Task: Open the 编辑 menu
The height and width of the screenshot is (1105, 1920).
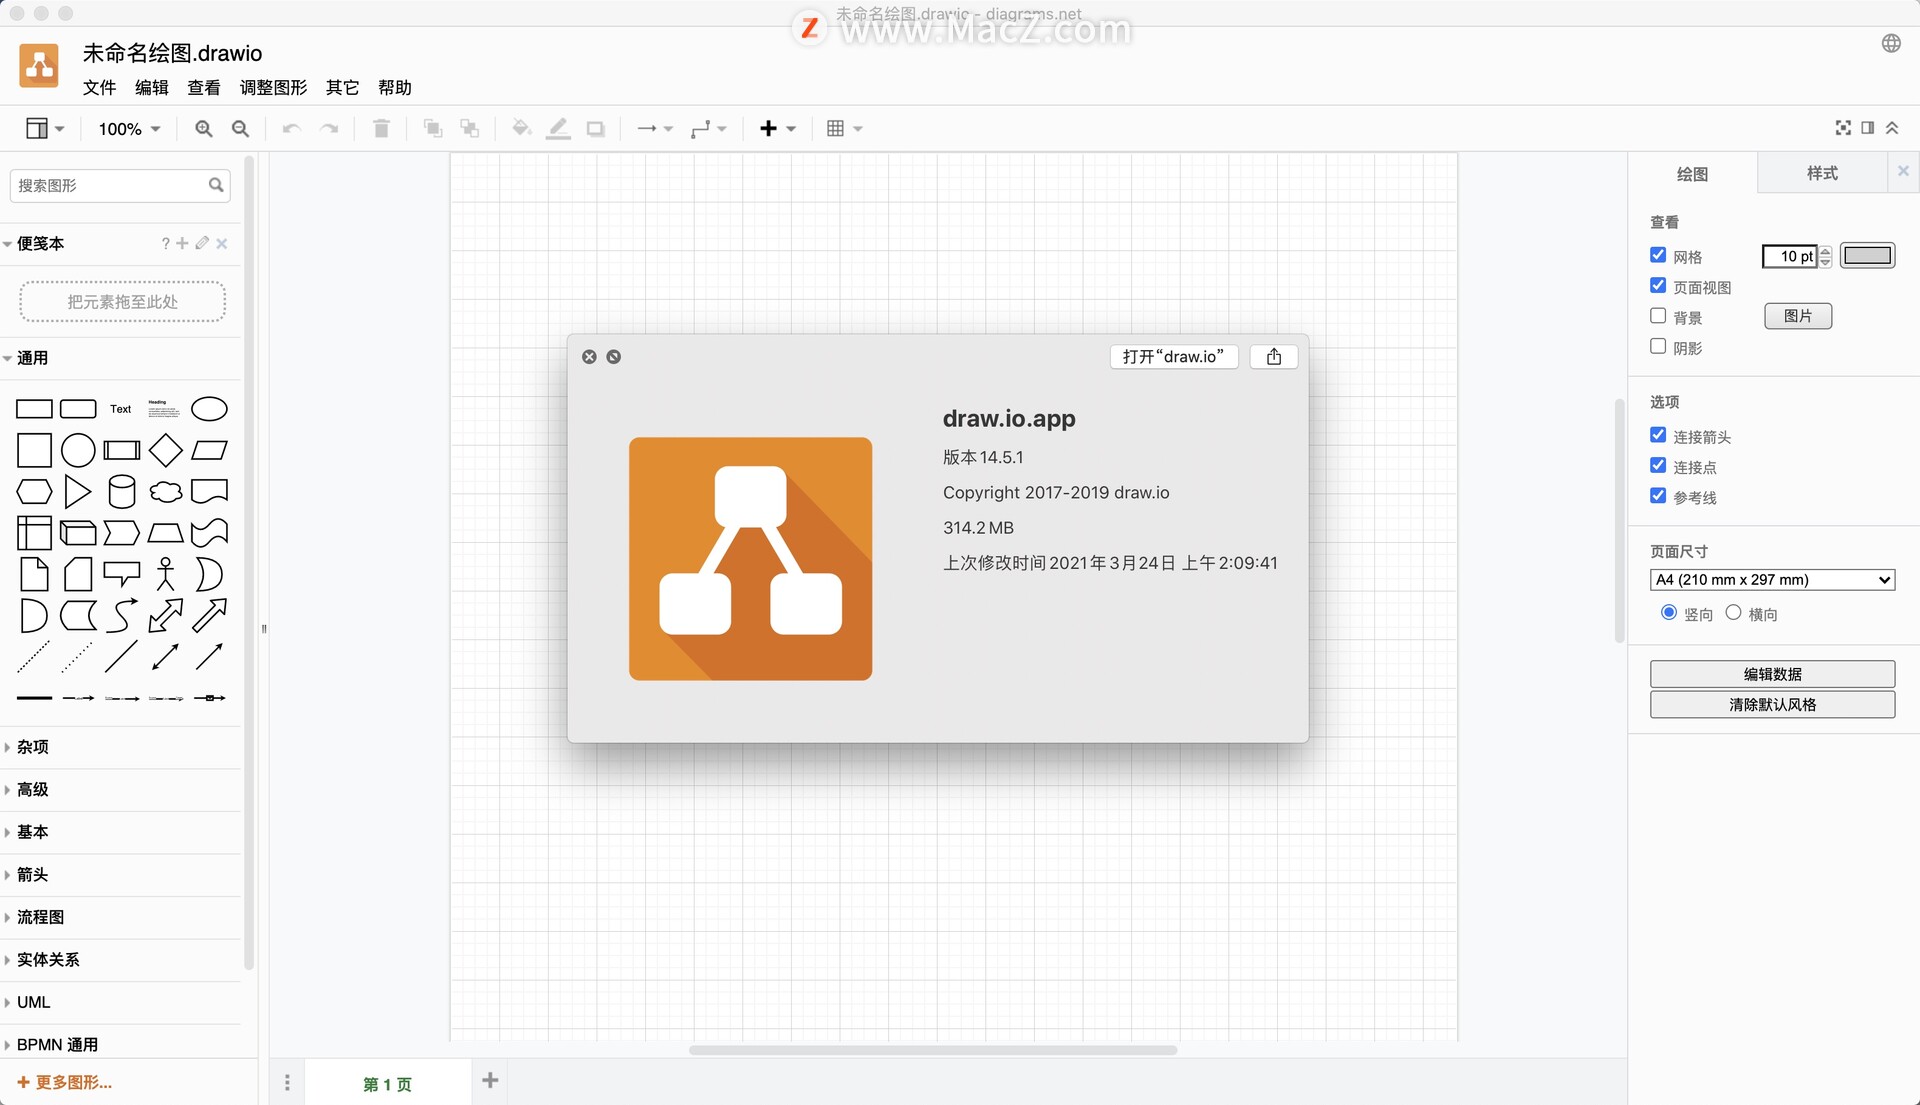Action: coord(151,88)
